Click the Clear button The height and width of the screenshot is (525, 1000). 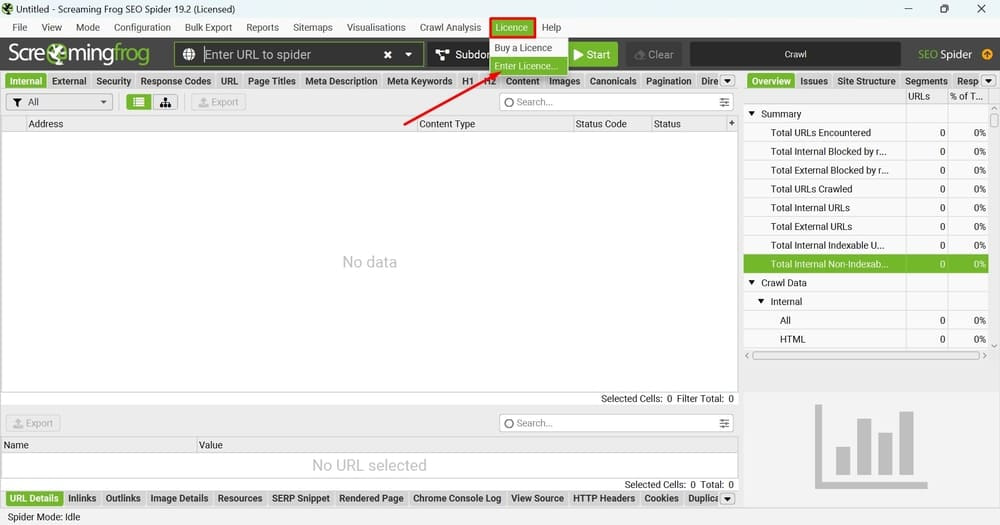pos(654,55)
